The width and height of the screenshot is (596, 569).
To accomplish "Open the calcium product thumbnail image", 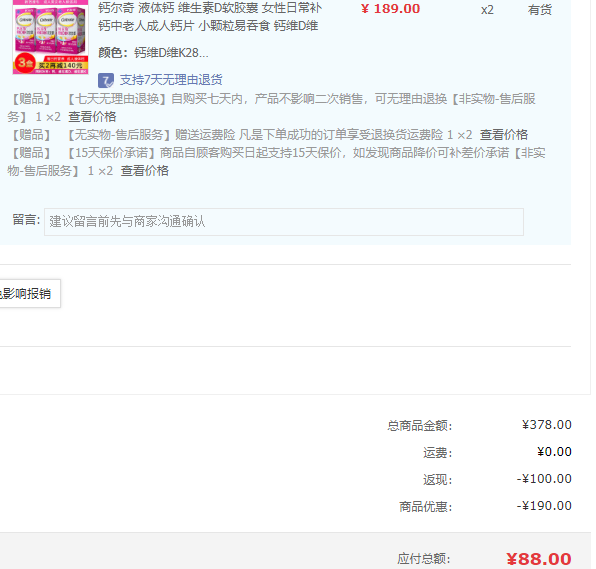I will click(x=51, y=37).
